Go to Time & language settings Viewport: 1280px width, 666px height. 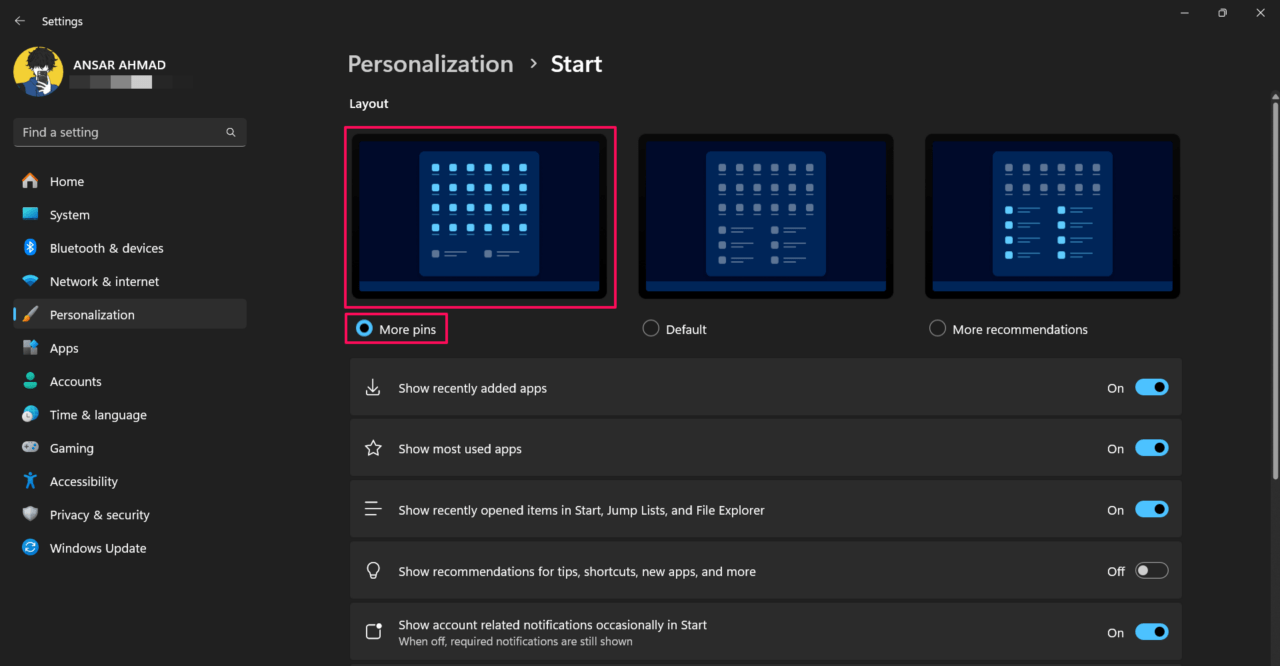[98, 415]
